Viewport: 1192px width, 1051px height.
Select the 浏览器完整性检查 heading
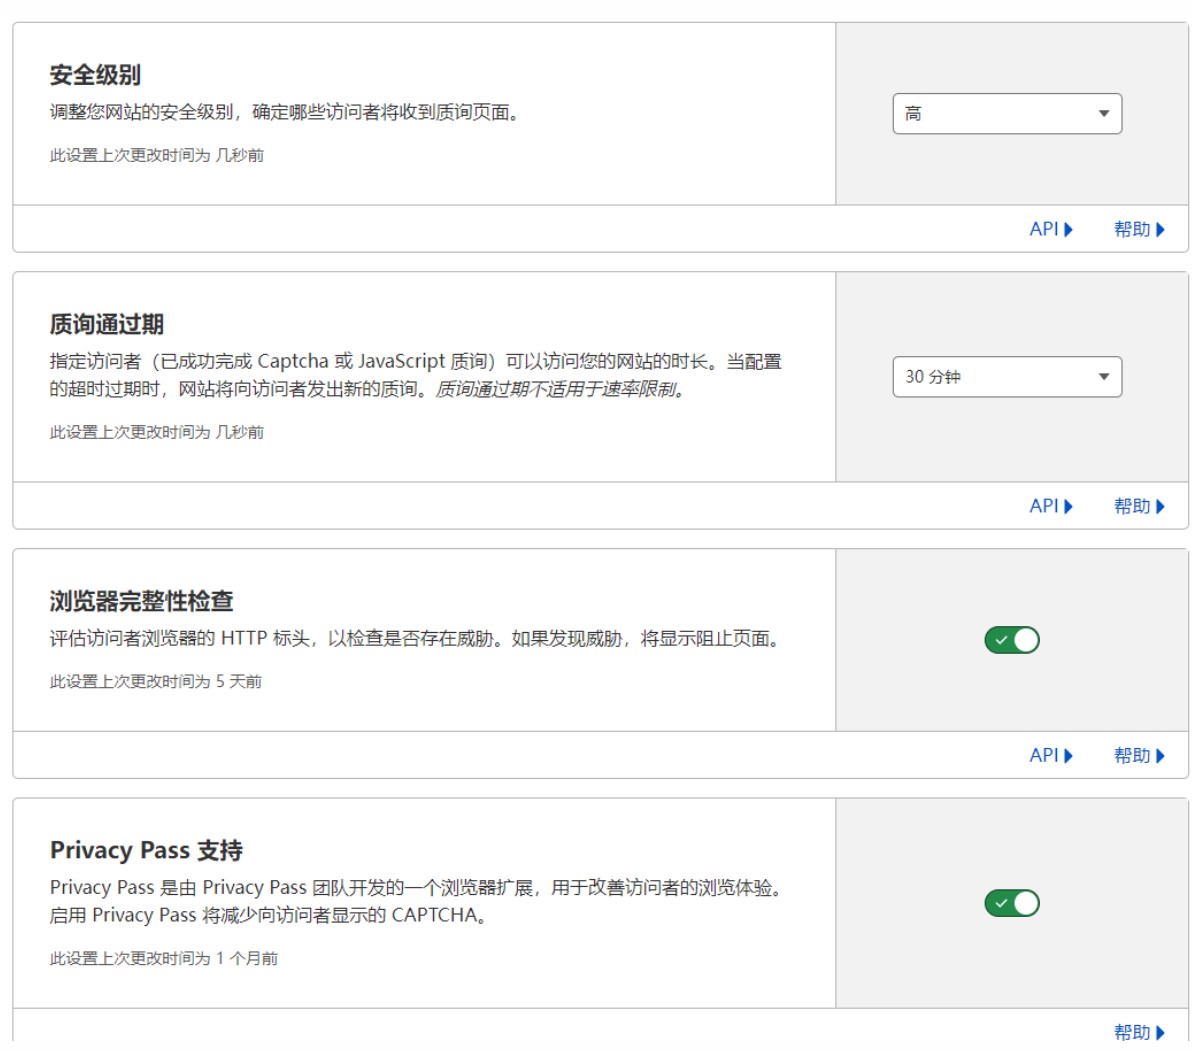coord(141,601)
